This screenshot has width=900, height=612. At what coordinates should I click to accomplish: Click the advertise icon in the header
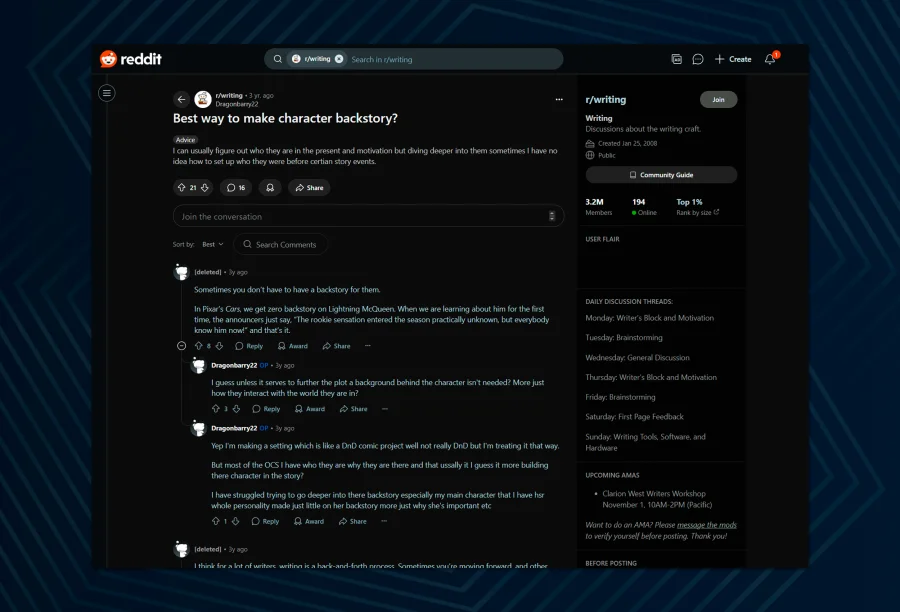(676, 59)
